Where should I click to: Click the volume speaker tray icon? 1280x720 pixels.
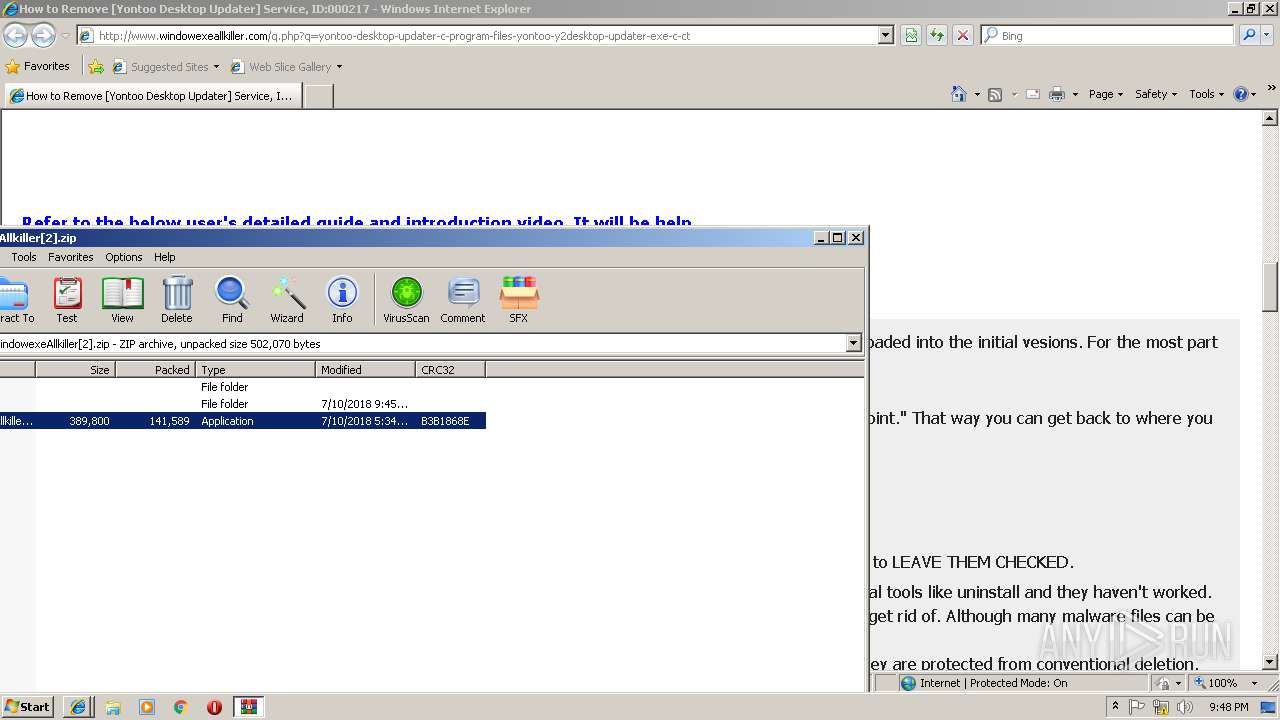[x=1185, y=707]
